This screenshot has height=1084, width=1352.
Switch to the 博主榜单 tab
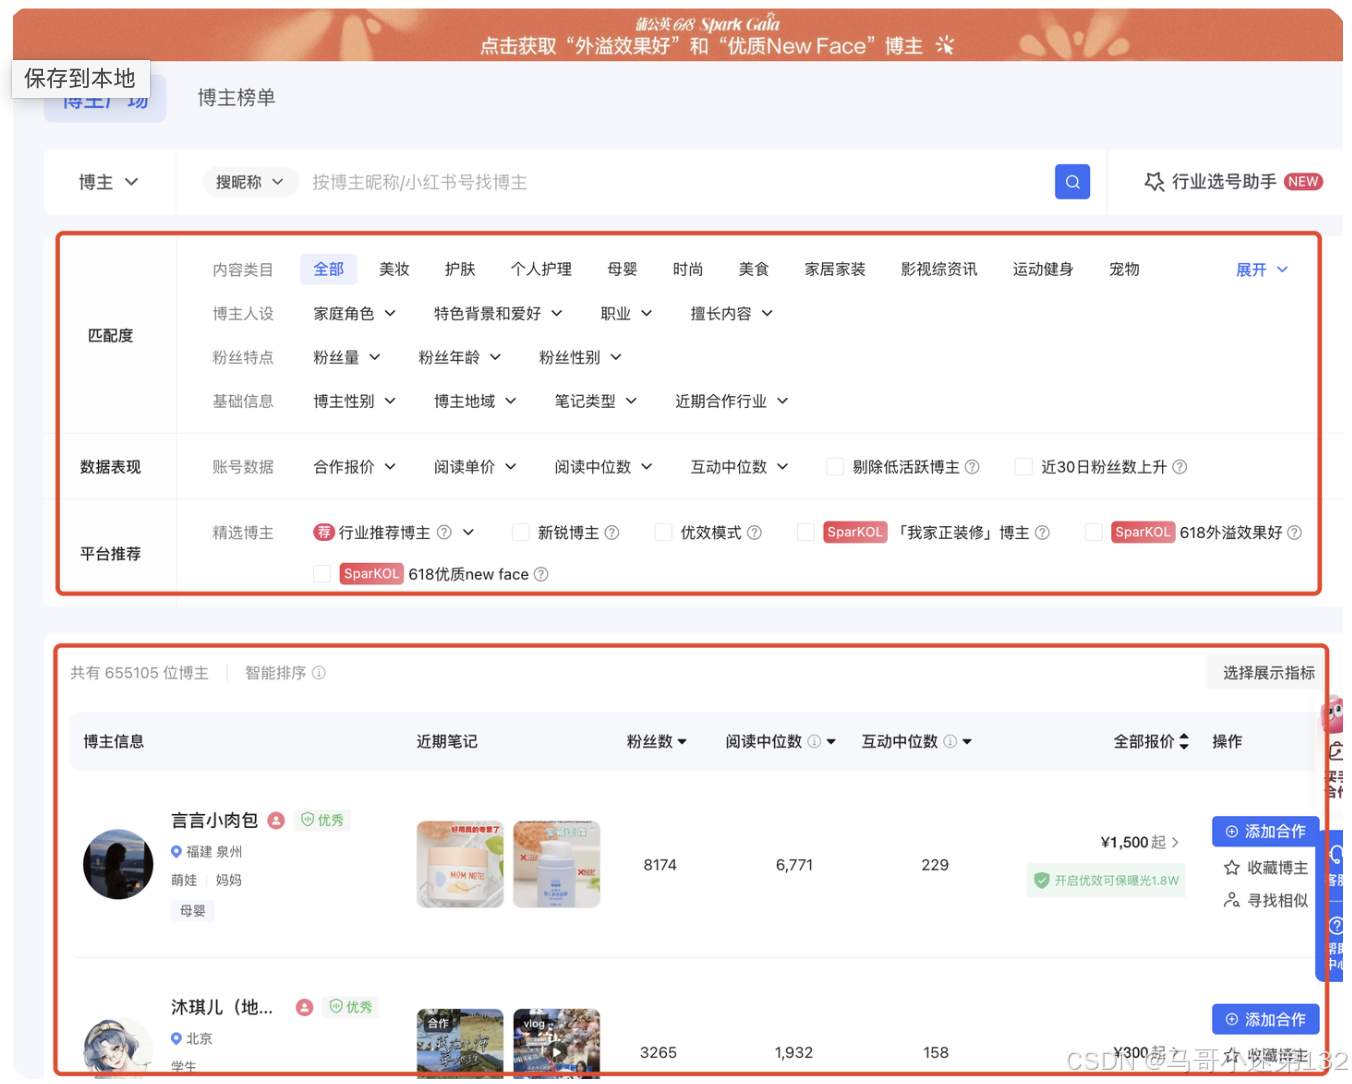tap(236, 97)
